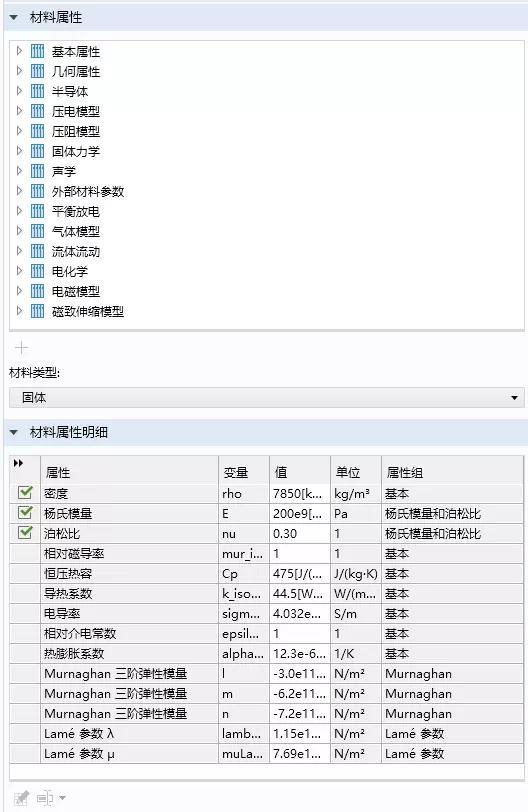Click the 声学 property group icon
The width and height of the screenshot is (528, 812).
pyautogui.click(x=37, y=171)
